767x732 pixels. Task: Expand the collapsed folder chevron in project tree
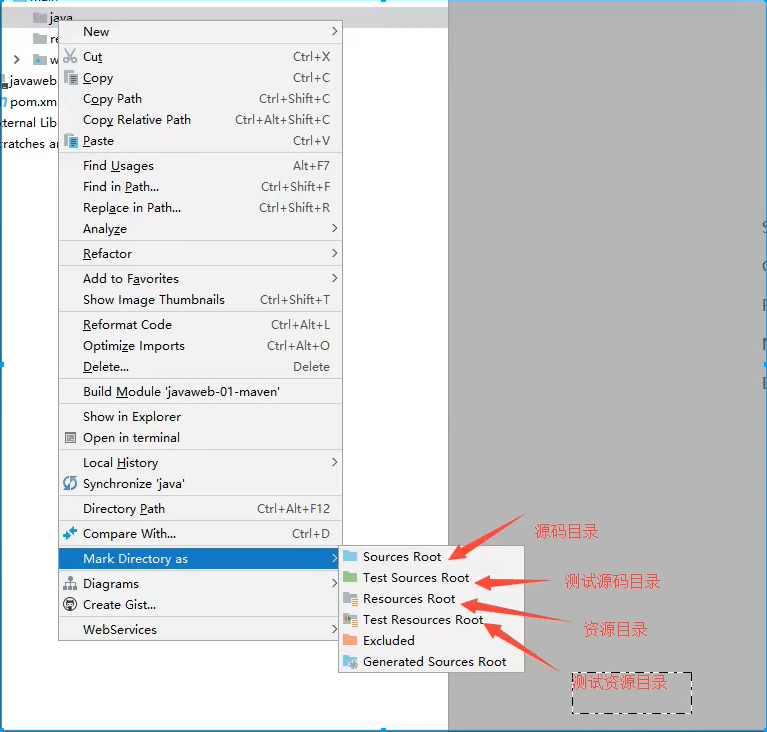pos(17,60)
